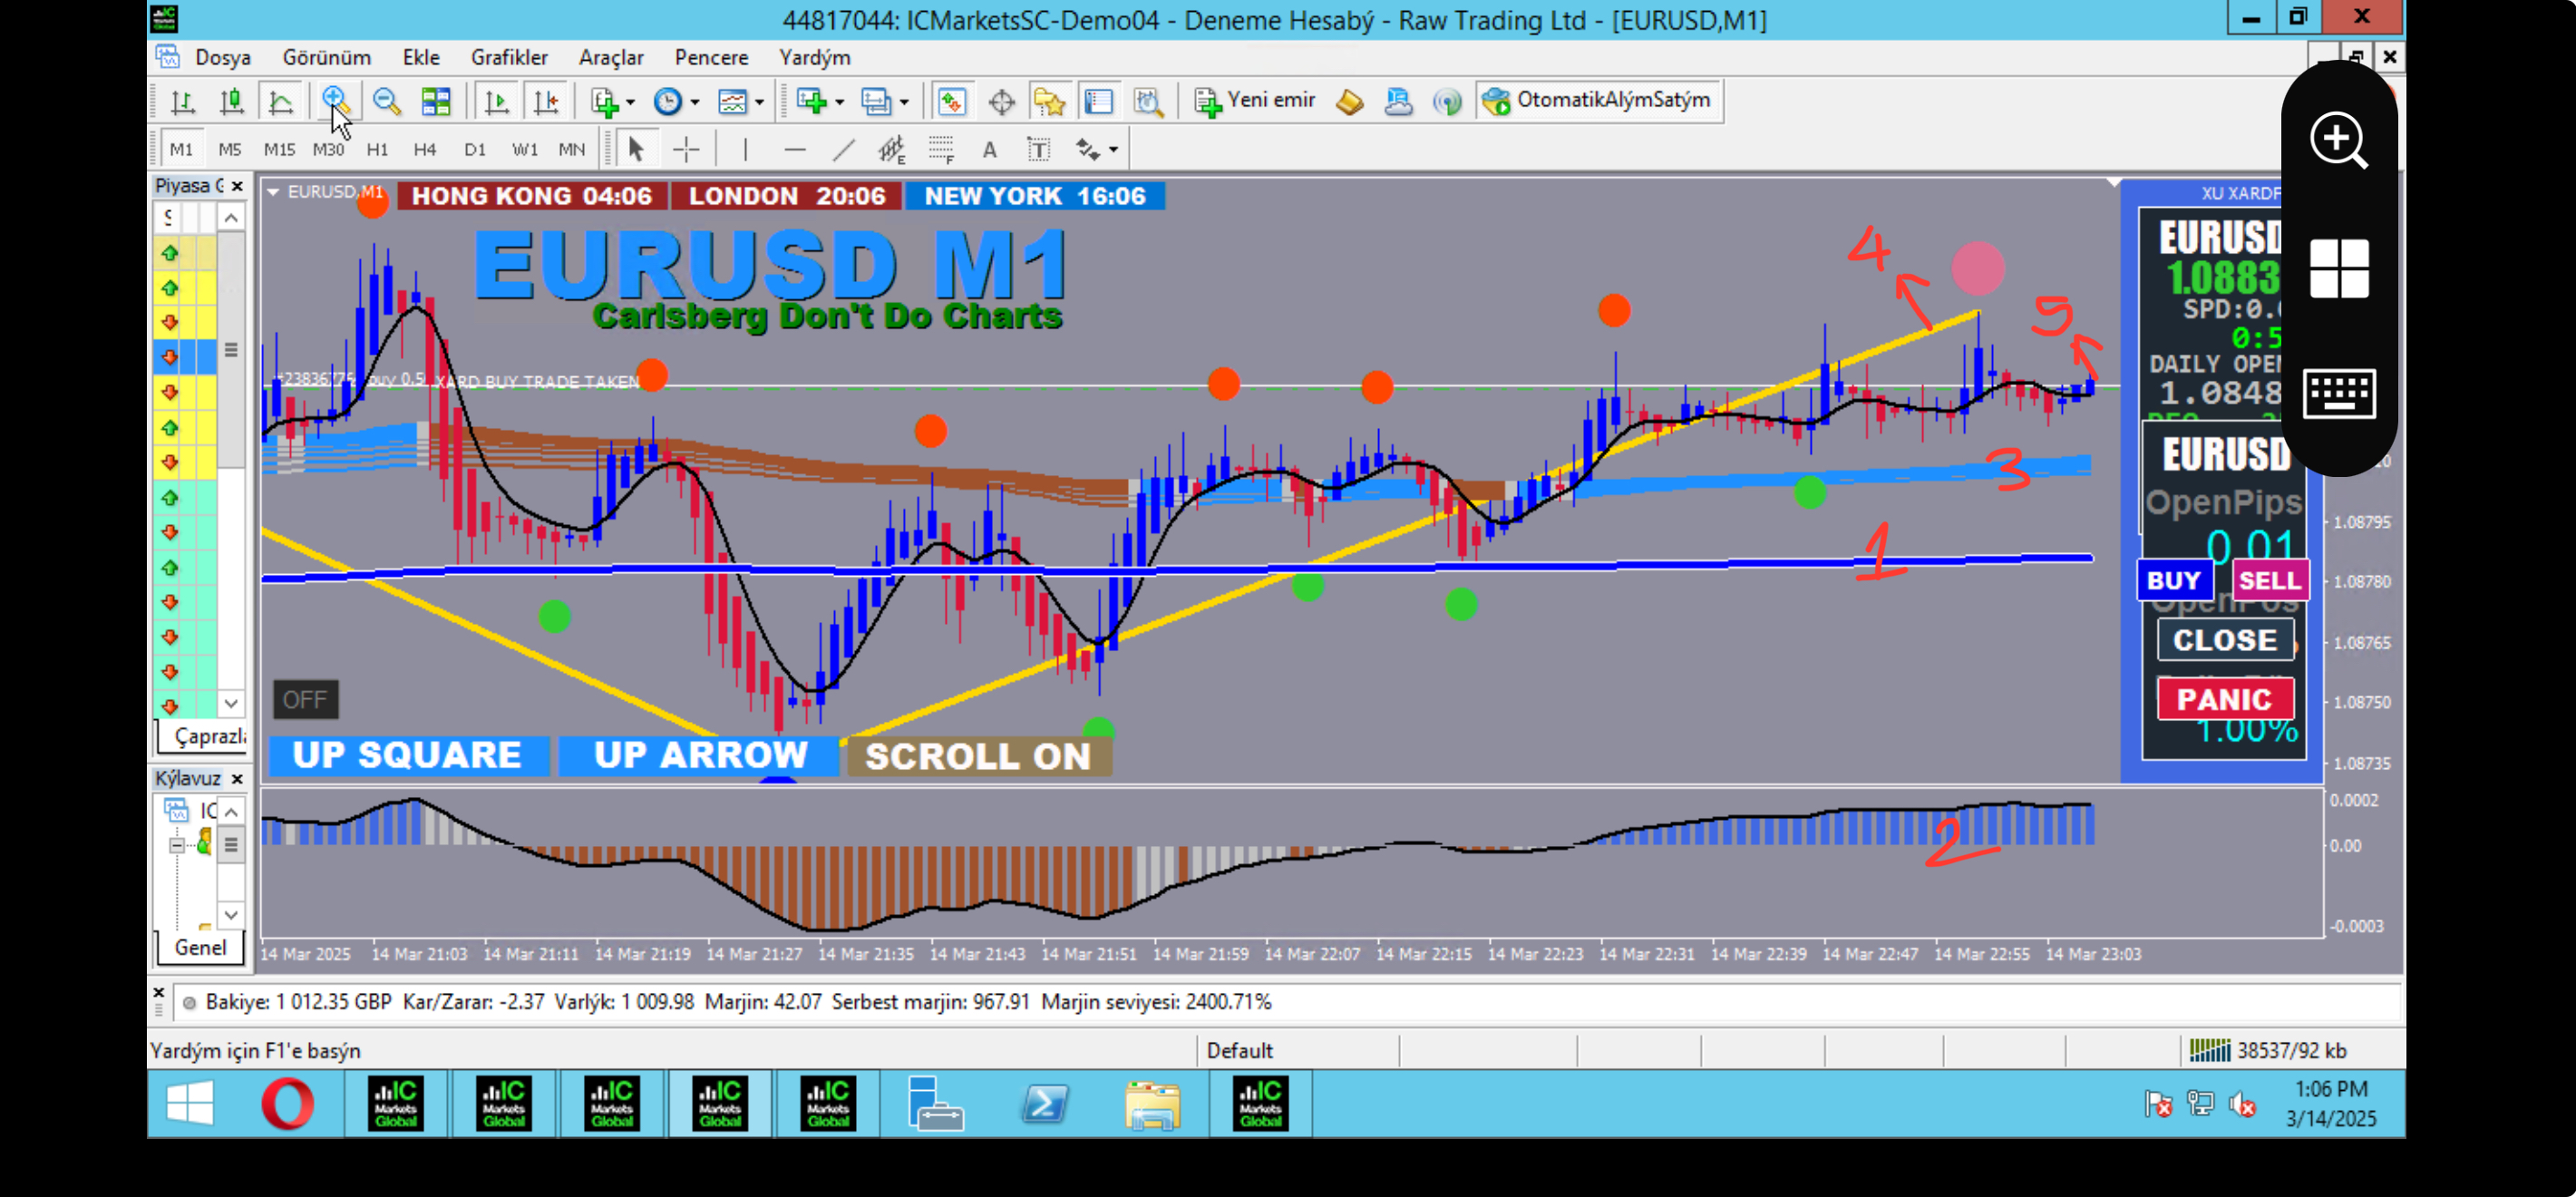
Task: Expand the indicators list dropdown arrow
Action: click(631, 102)
